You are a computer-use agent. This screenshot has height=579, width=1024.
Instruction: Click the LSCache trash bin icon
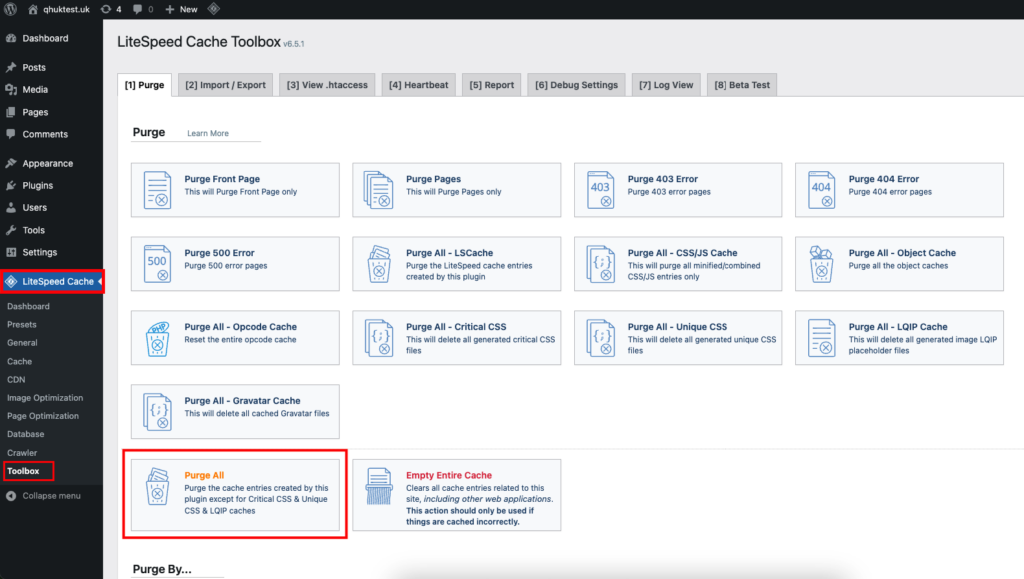pyautogui.click(x=379, y=264)
